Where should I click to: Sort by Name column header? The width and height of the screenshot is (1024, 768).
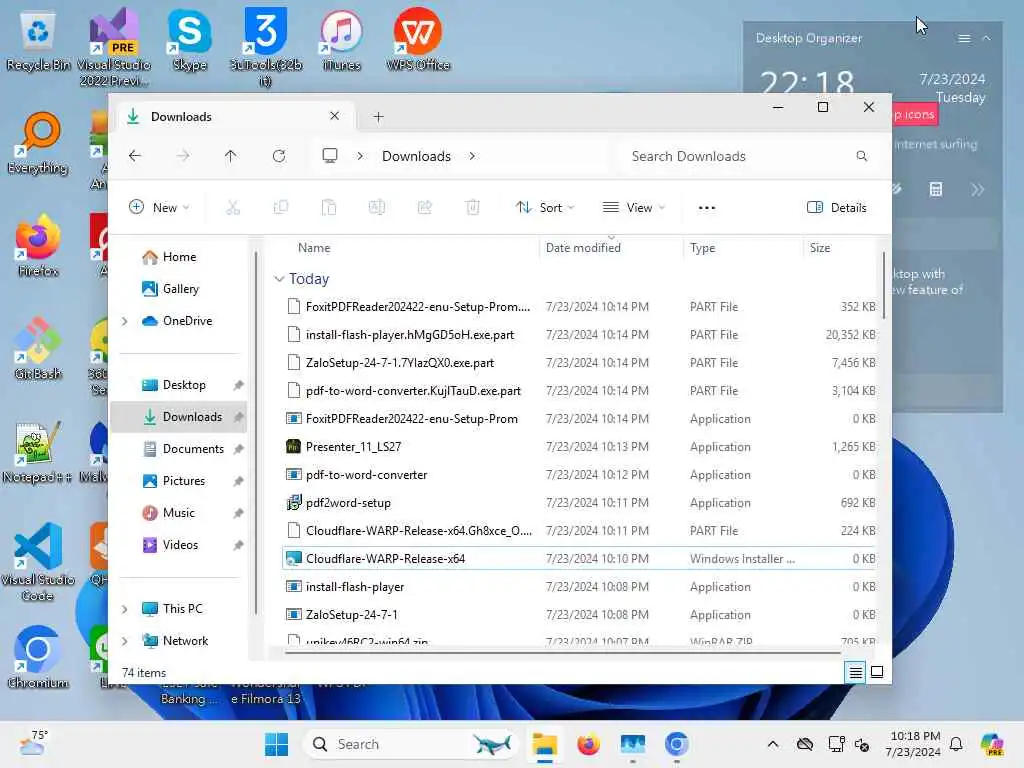pos(313,248)
